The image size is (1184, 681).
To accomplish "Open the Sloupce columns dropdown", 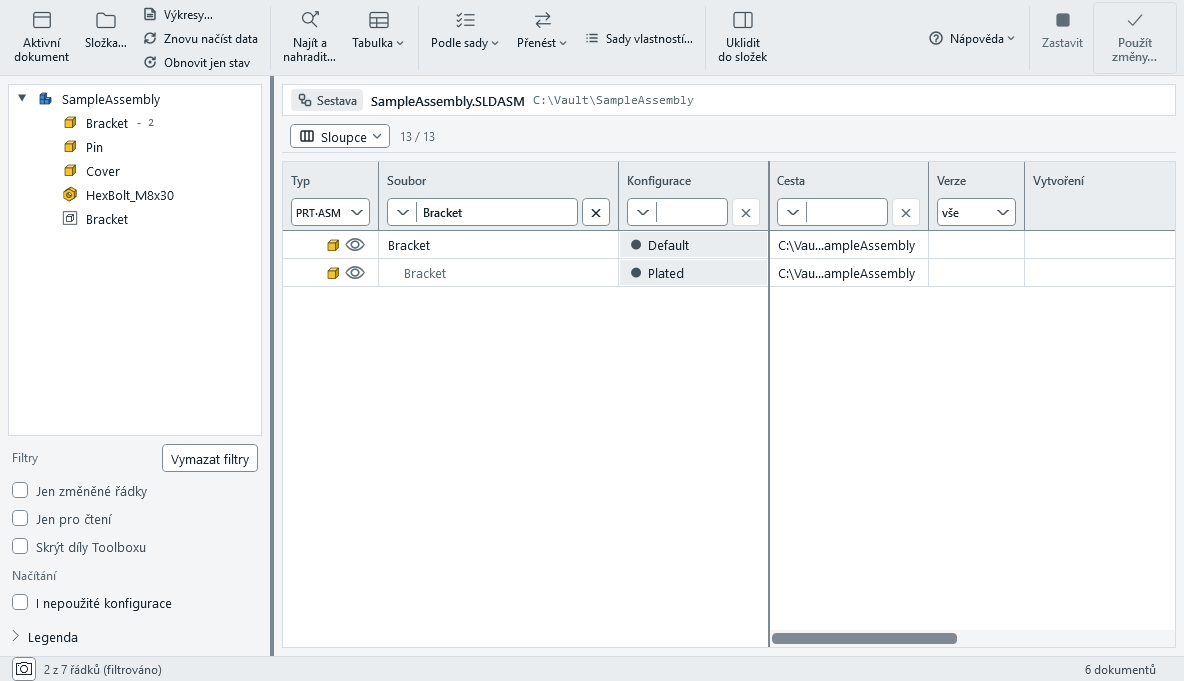I will click(340, 137).
